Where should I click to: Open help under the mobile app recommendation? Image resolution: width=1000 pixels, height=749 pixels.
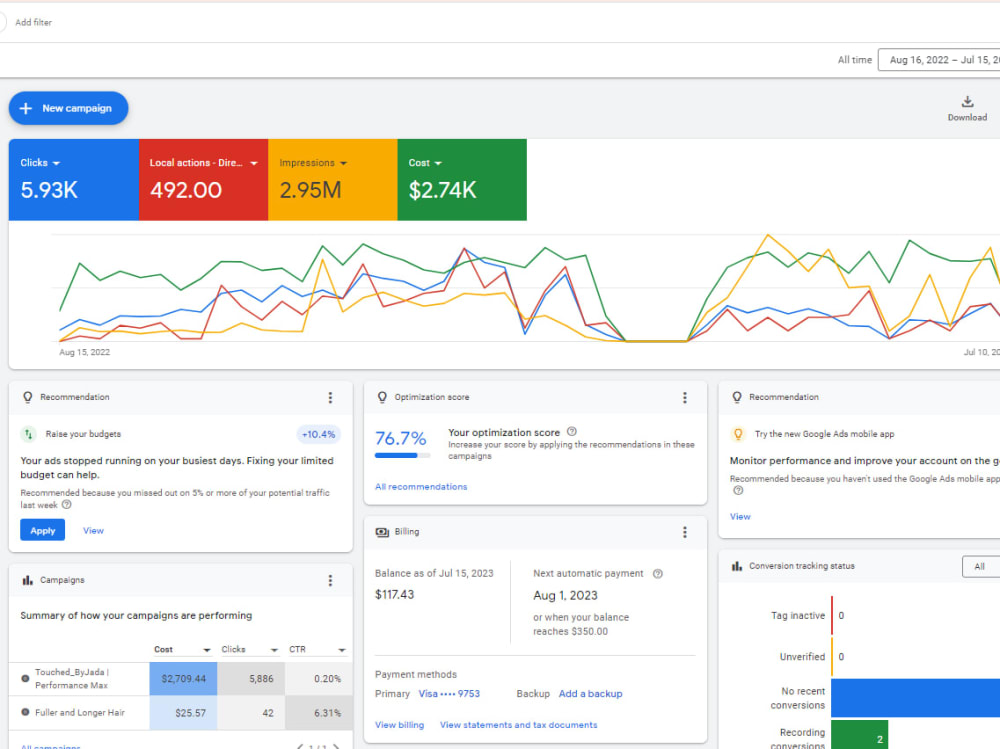pyautogui.click(x=738, y=491)
